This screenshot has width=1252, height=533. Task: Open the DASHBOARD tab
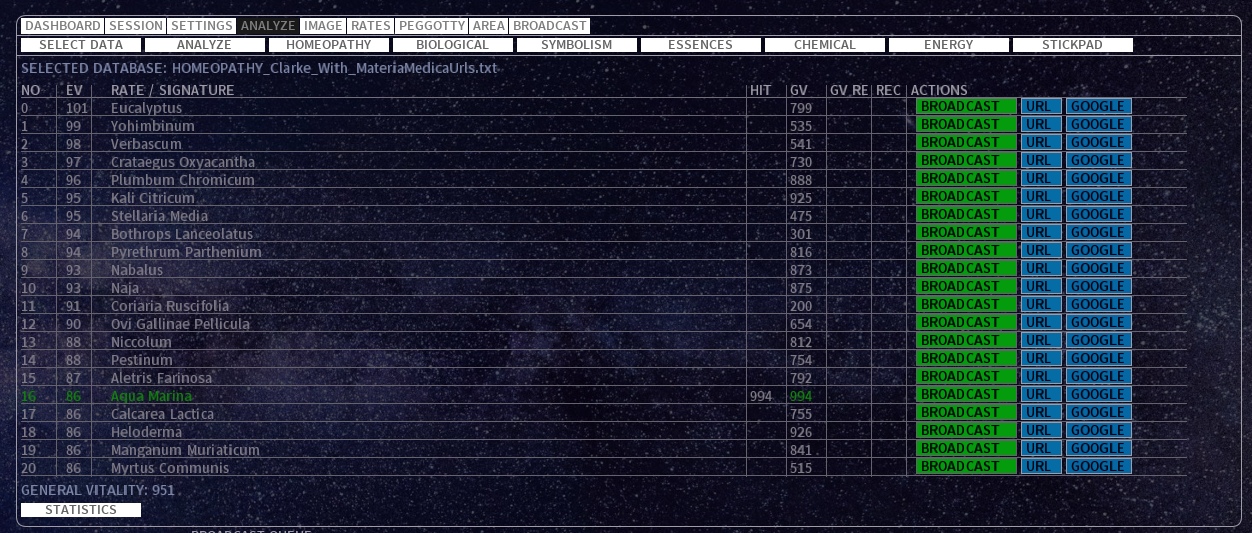tap(62, 26)
